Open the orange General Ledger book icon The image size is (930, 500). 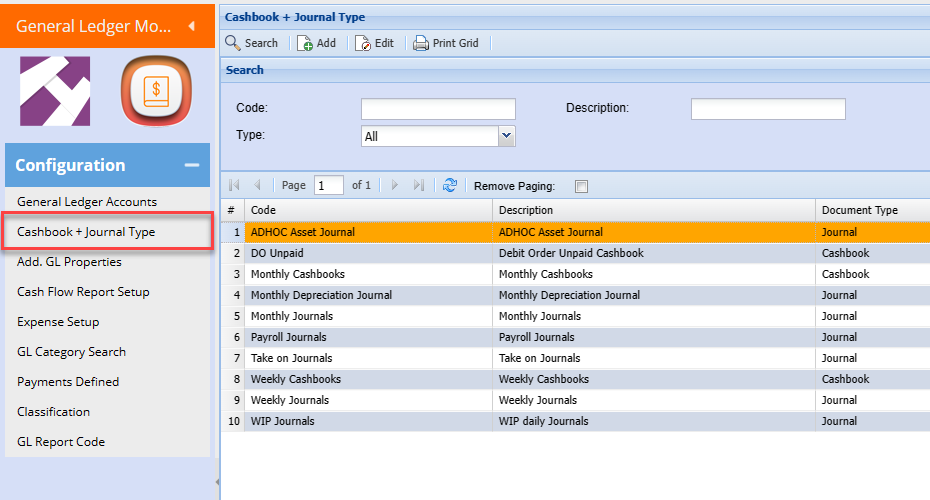coord(156,91)
